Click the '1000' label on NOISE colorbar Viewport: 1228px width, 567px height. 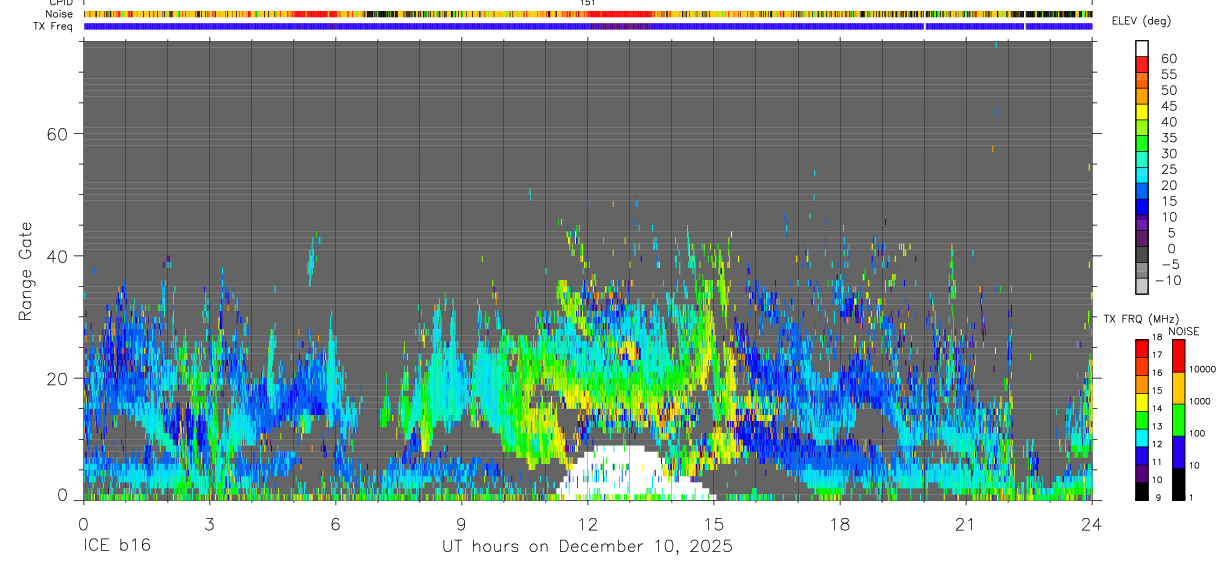coord(1198,401)
